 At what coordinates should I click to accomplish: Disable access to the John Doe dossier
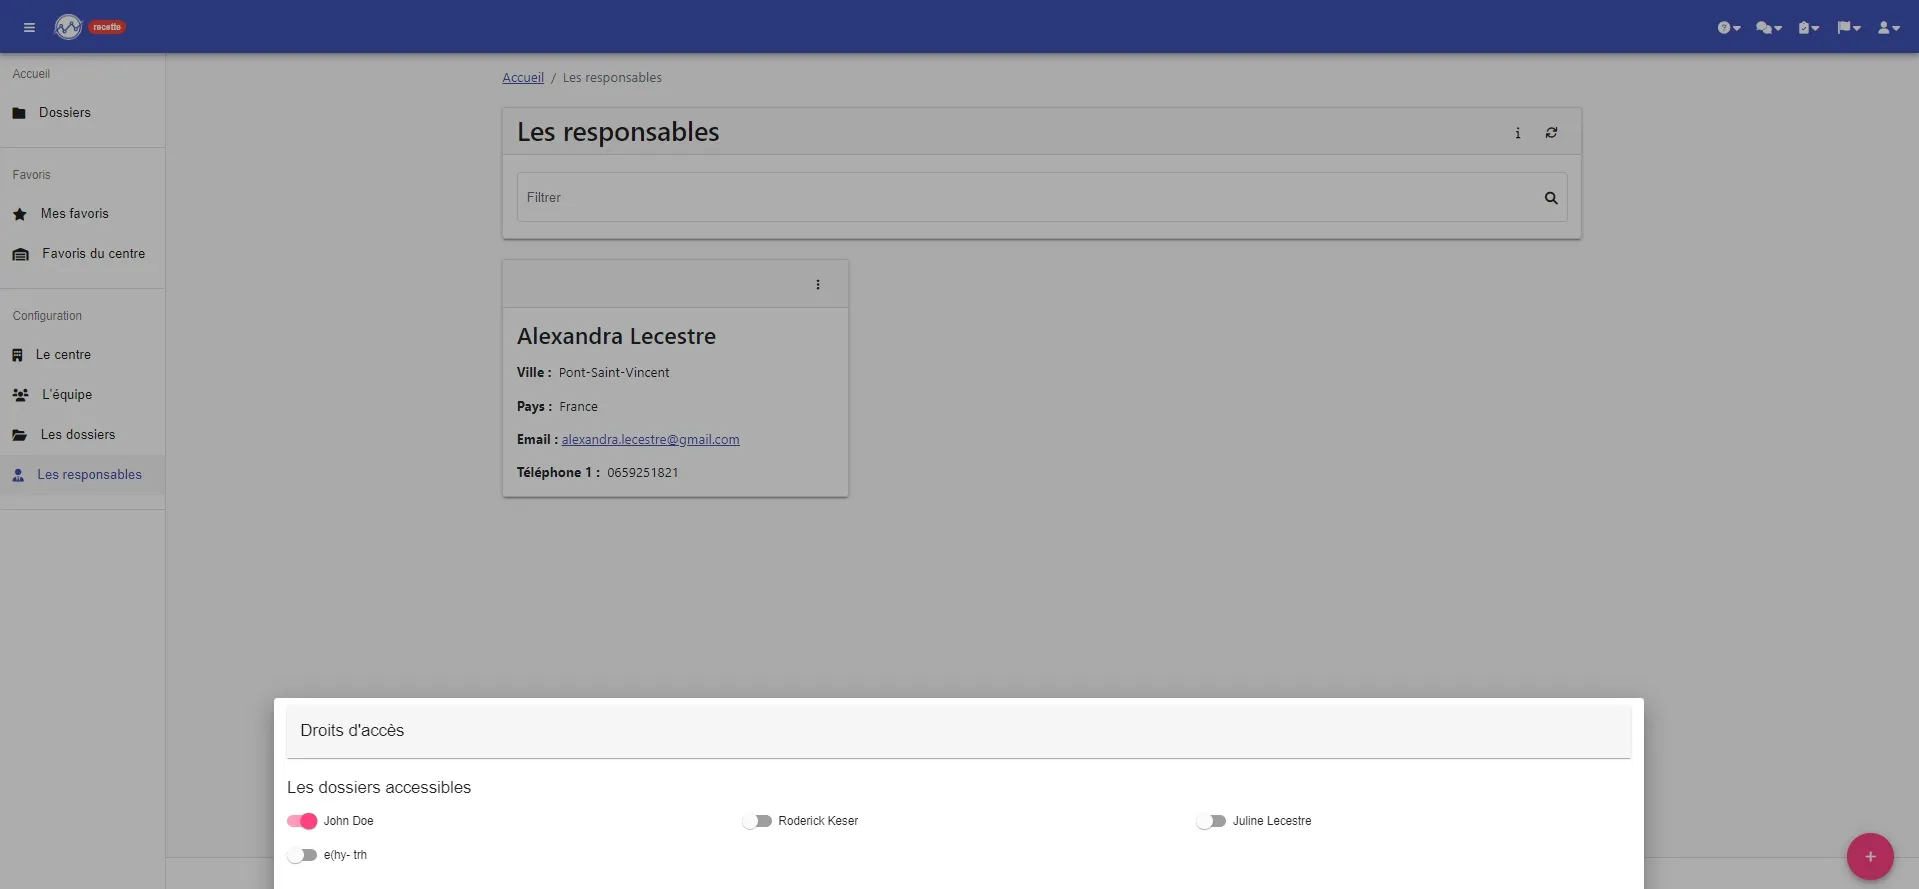[302, 821]
